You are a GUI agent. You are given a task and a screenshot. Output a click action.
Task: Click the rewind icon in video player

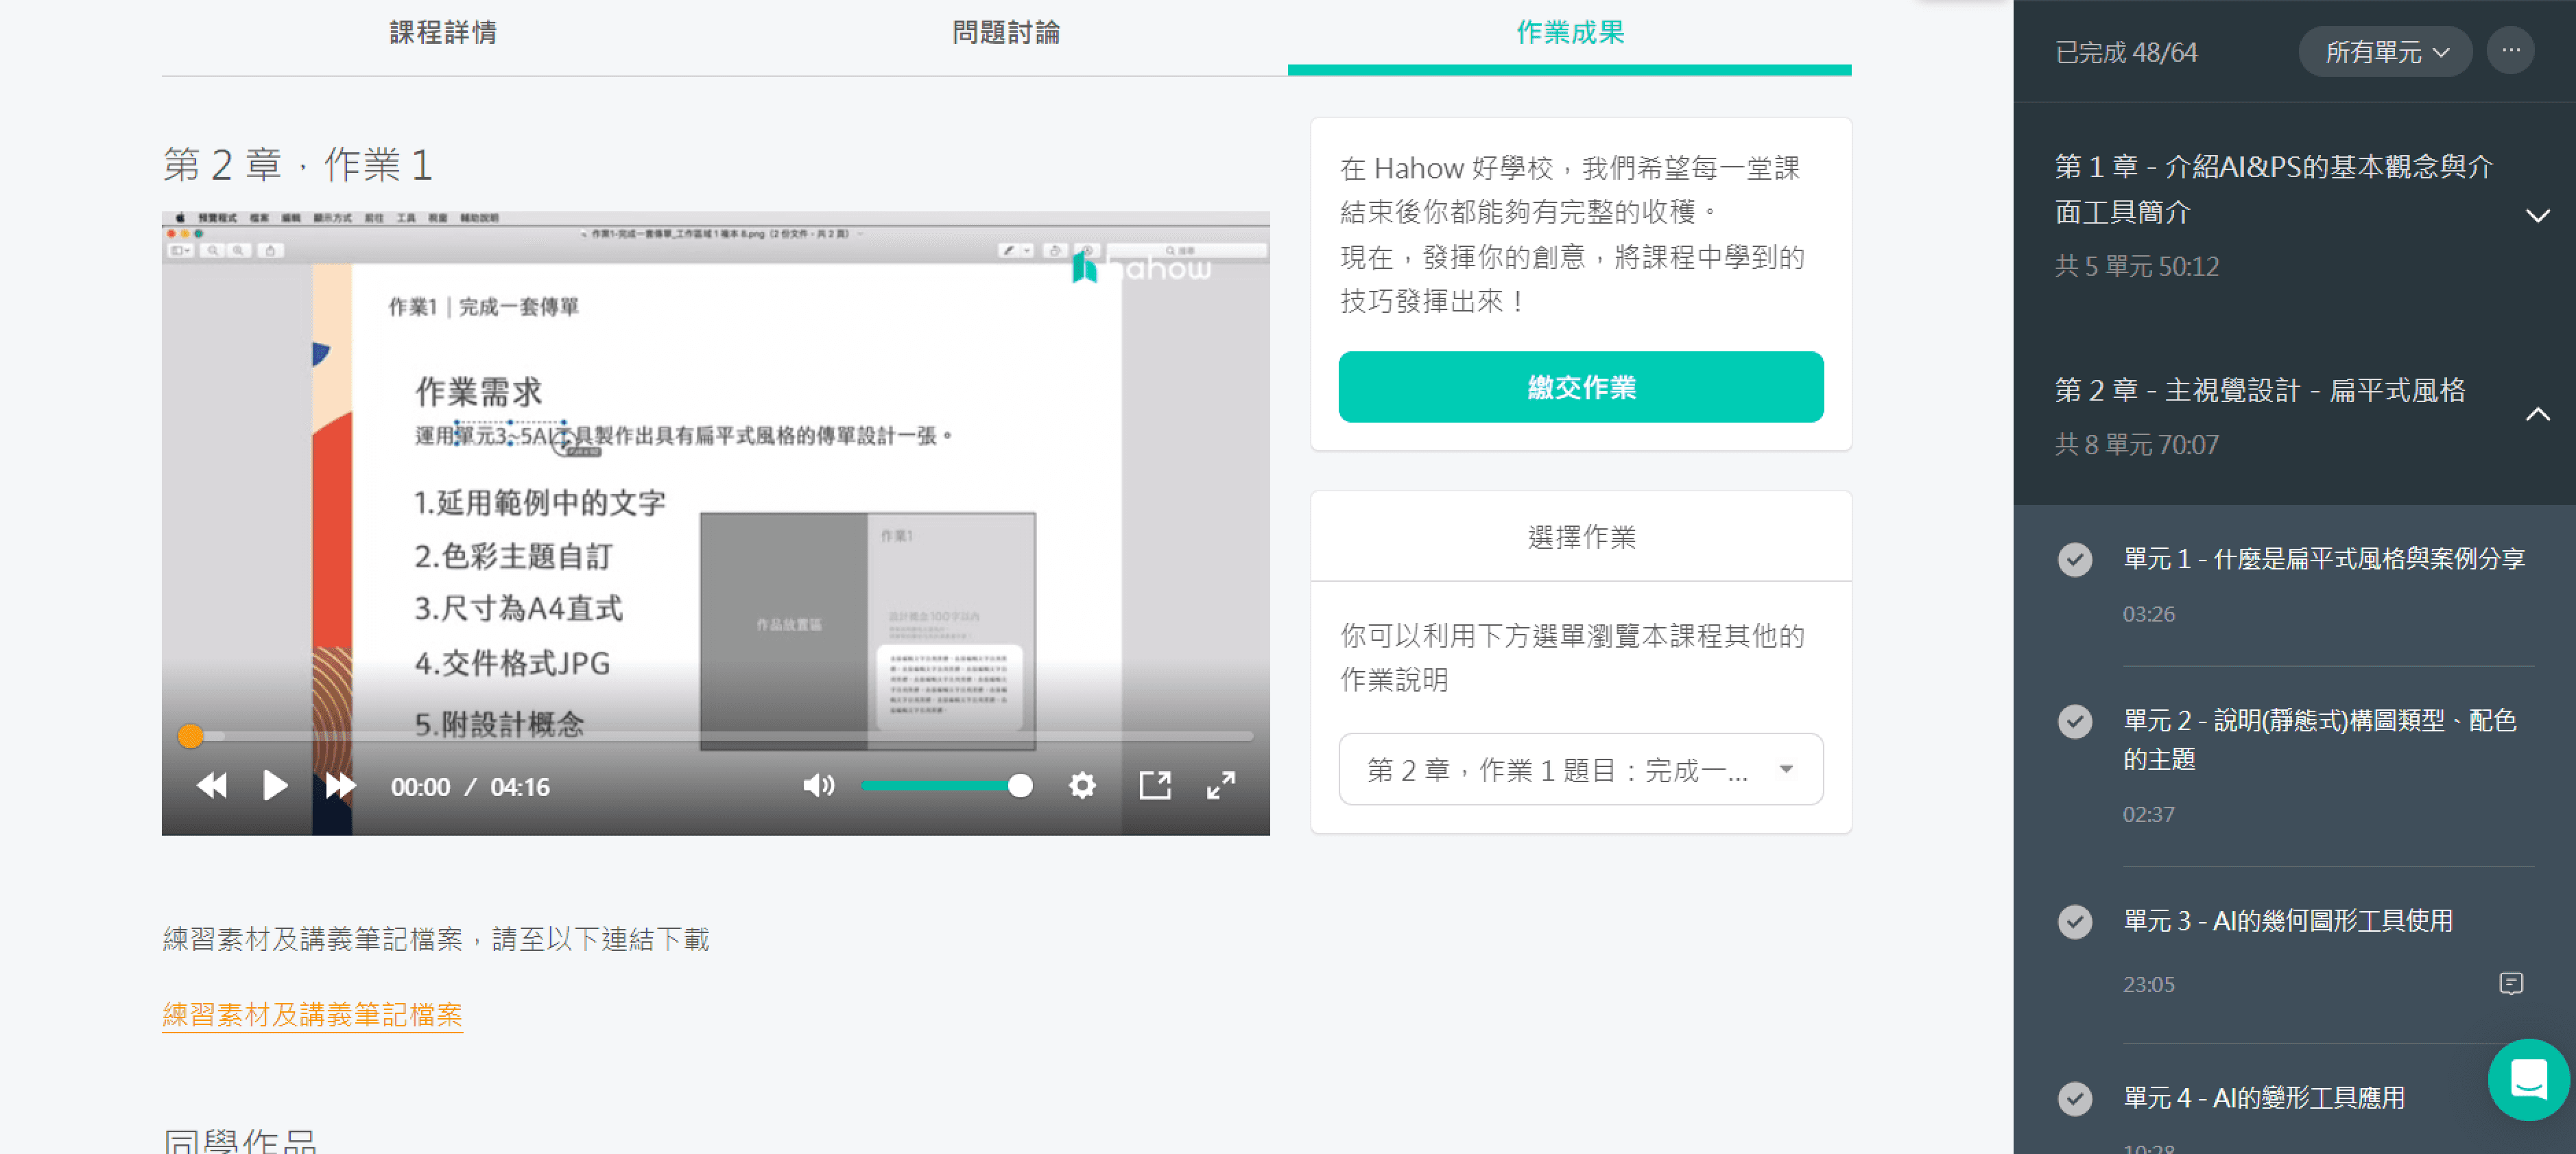pos(211,786)
